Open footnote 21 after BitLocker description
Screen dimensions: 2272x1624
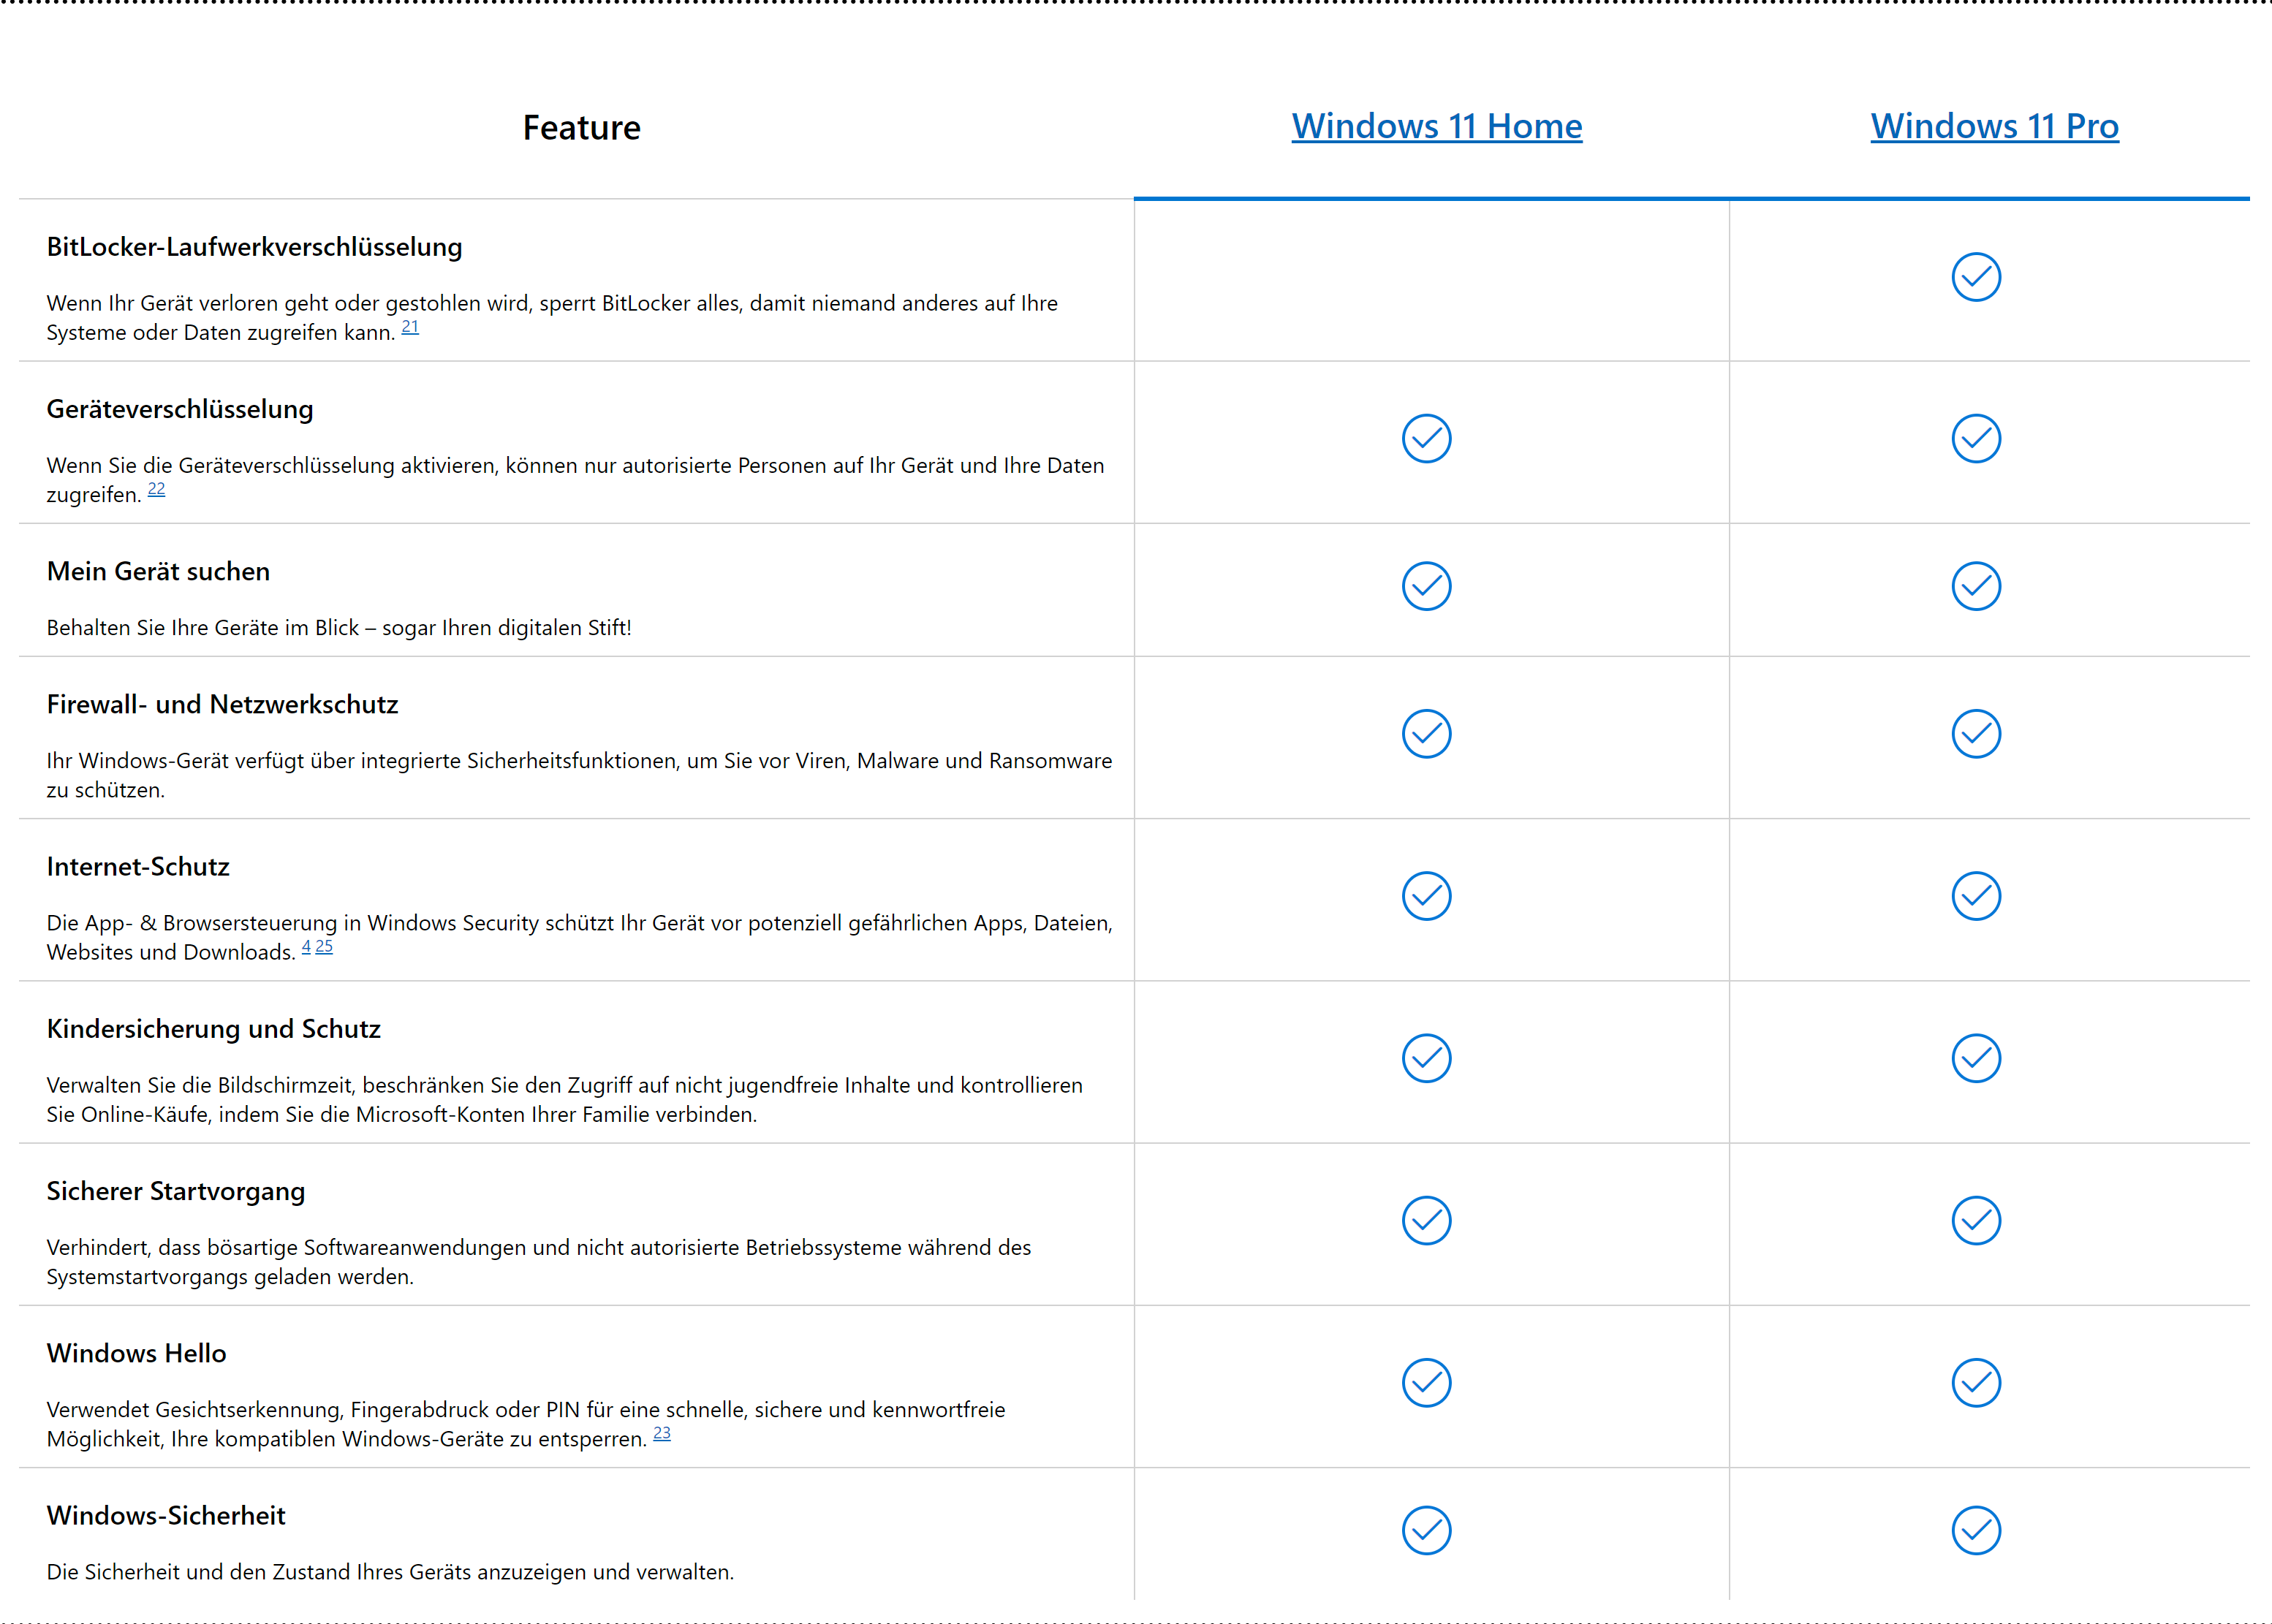(410, 327)
